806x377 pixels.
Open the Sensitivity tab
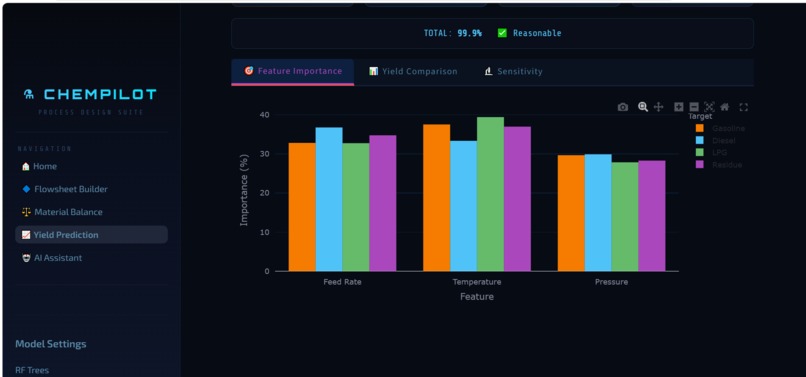513,71
